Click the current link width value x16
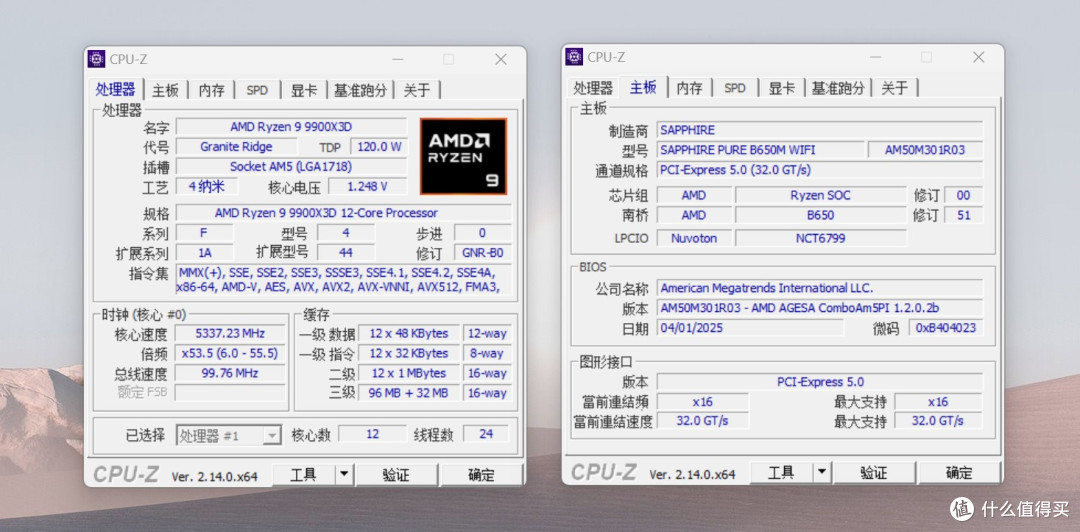The image size is (1080, 532). [x=703, y=401]
